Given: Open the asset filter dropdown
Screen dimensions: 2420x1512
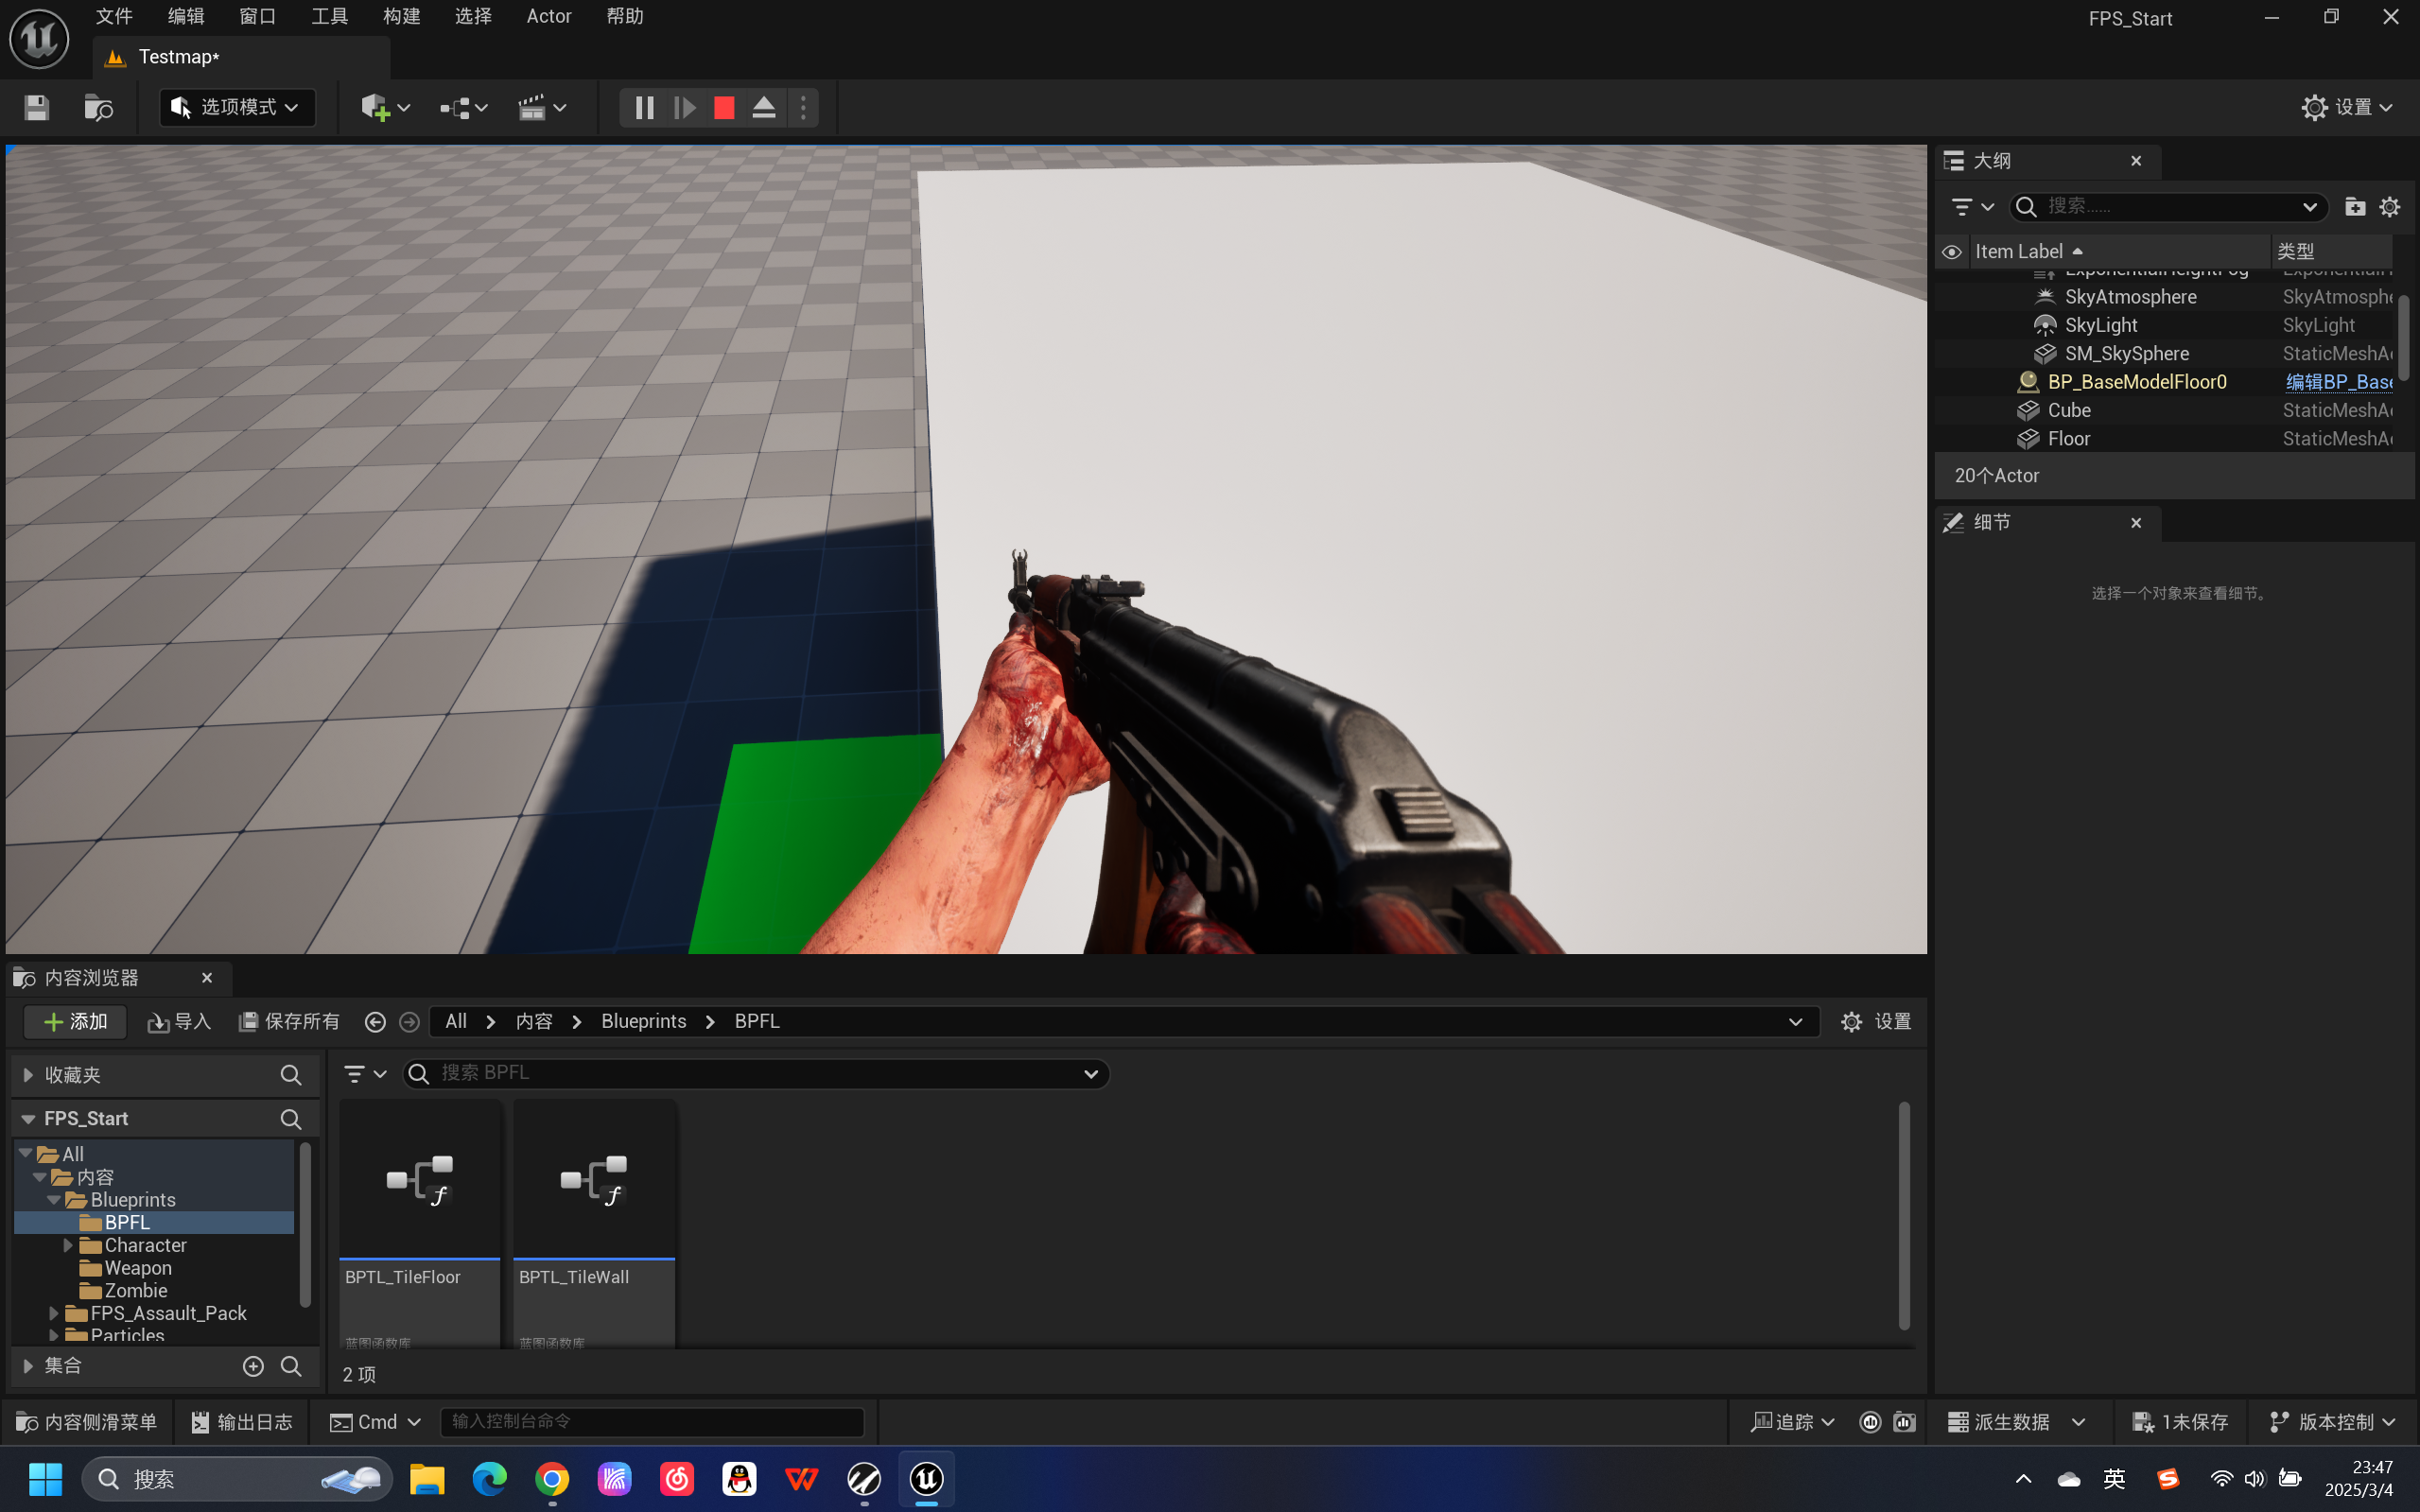Looking at the screenshot, I should tap(364, 1073).
